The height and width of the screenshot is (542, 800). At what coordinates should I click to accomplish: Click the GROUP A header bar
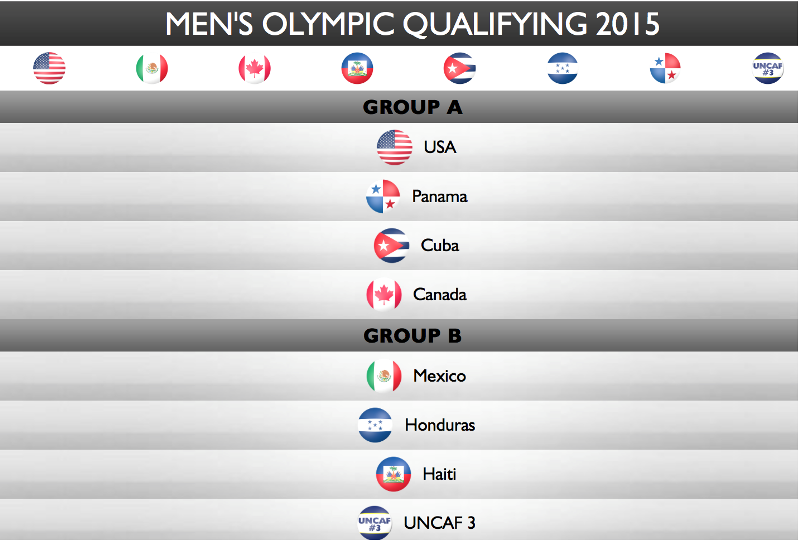pyautogui.click(x=399, y=107)
